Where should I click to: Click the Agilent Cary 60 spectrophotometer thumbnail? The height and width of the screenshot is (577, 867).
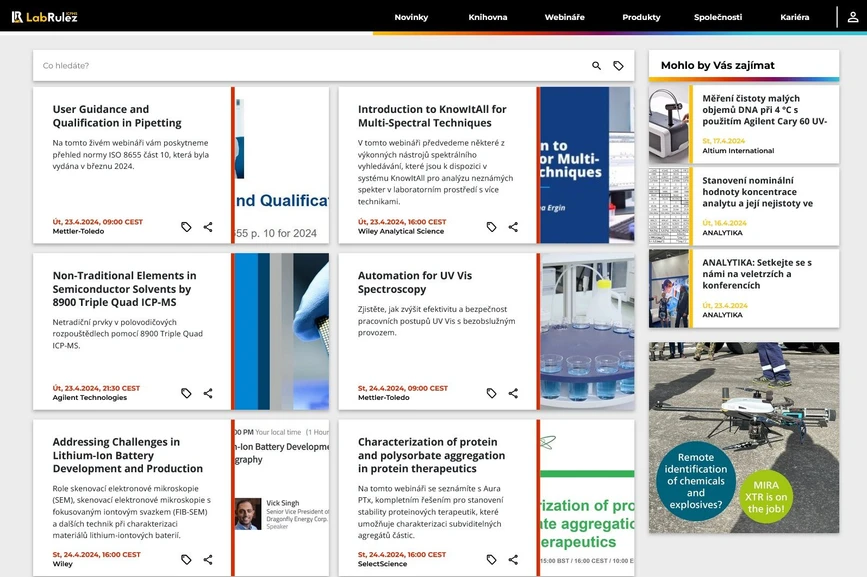click(669, 124)
